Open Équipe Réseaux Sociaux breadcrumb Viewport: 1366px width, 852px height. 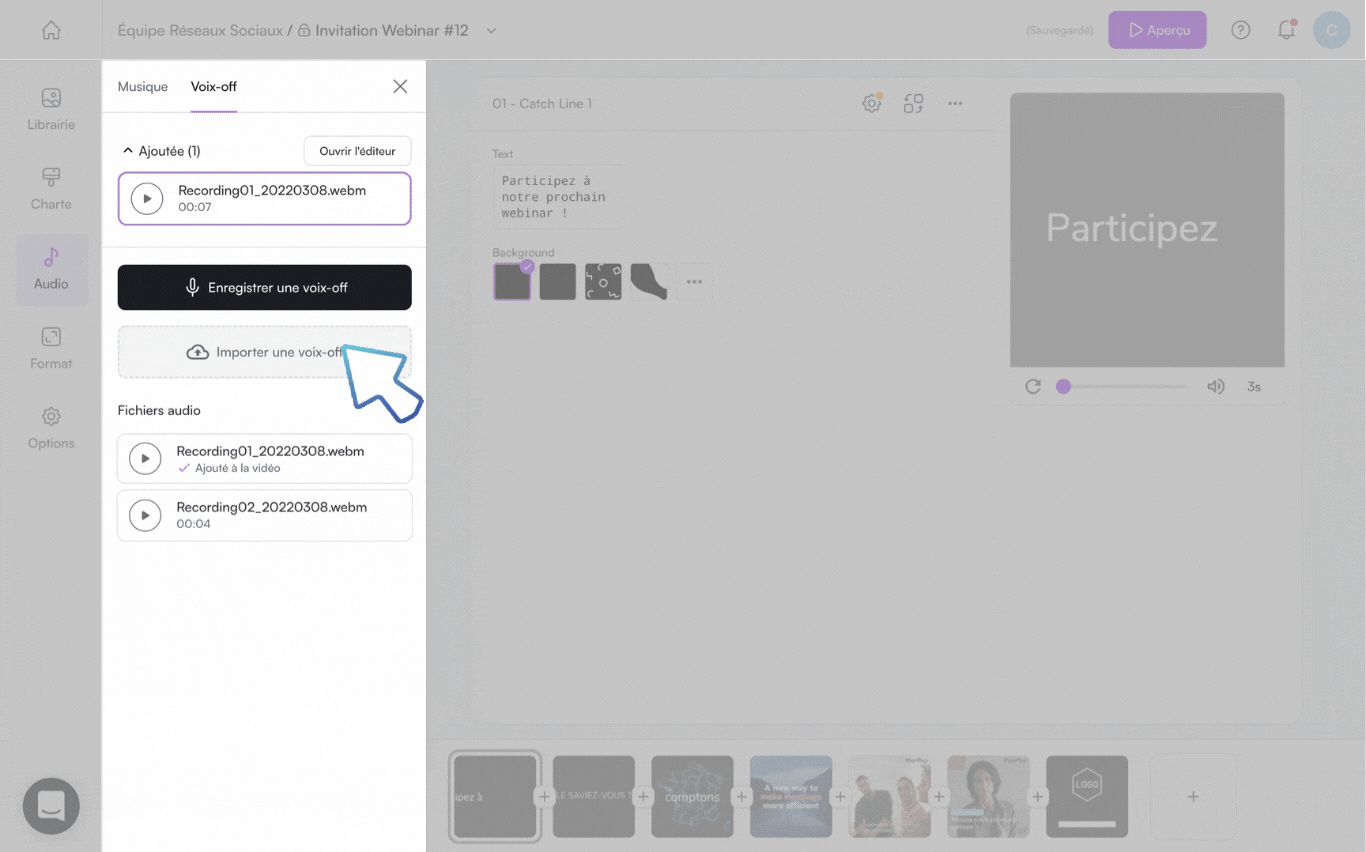pyautogui.click(x=200, y=30)
